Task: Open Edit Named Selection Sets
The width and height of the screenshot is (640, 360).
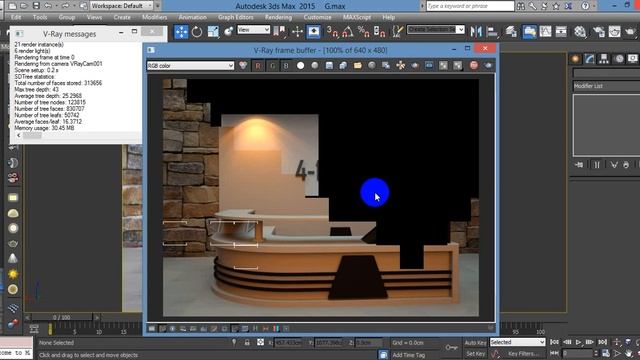Action: pos(397,31)
